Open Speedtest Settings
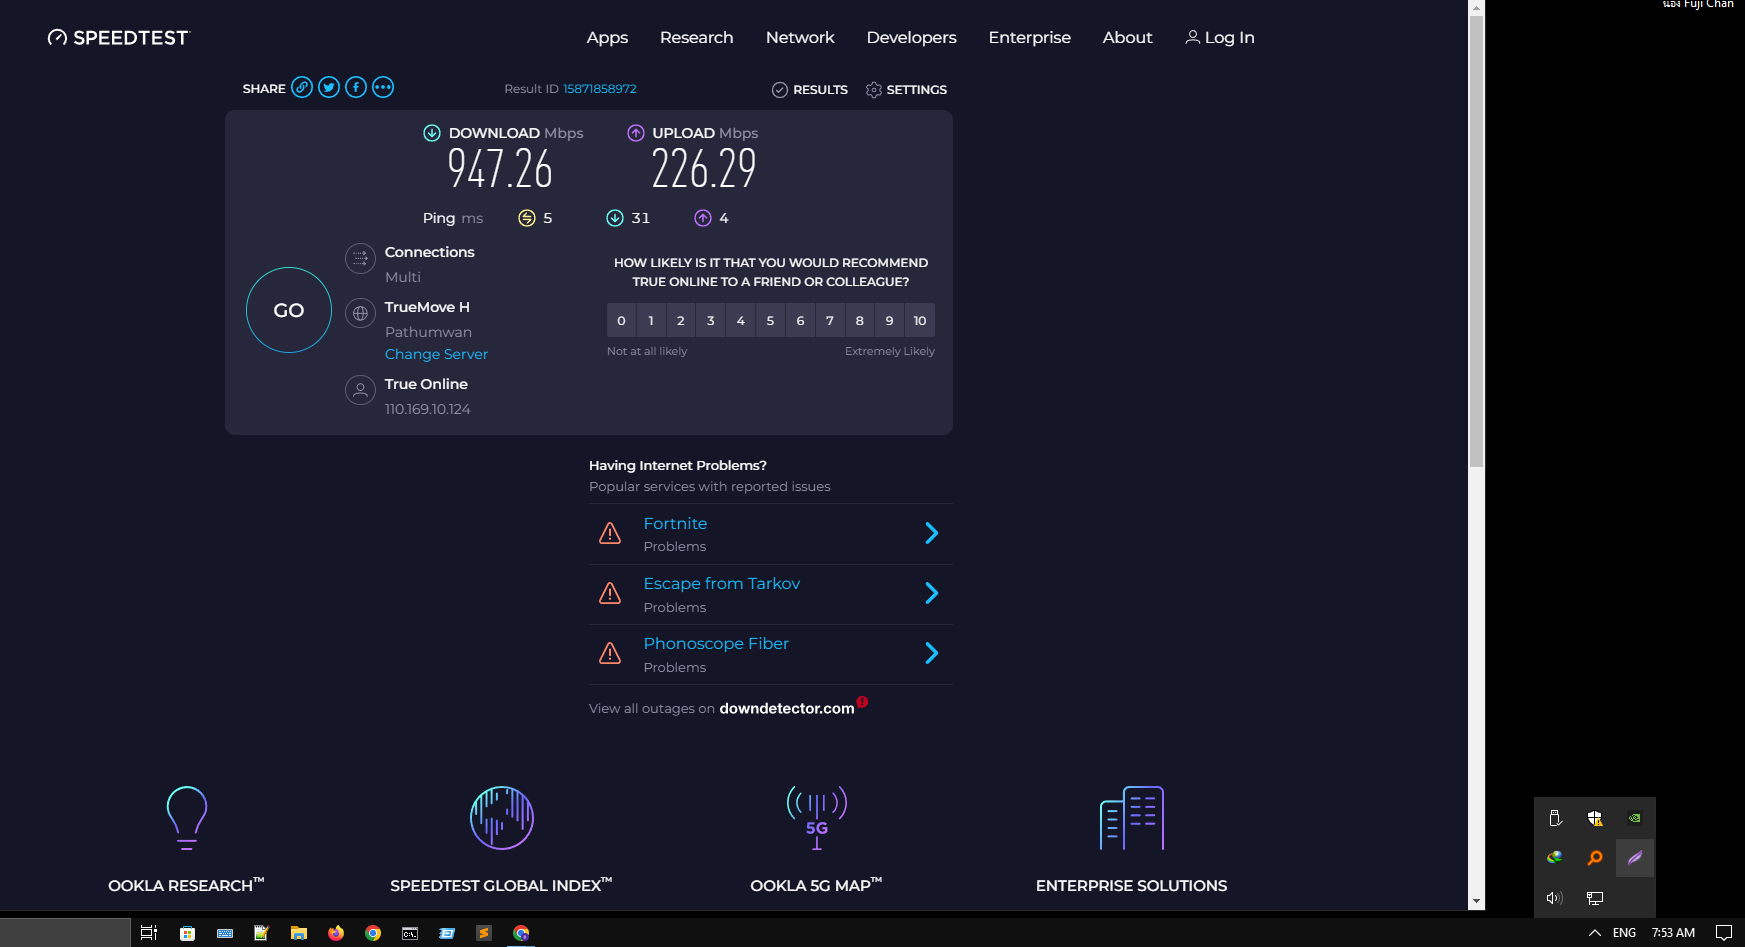1745x947 pixels. (x=906, y=90)
